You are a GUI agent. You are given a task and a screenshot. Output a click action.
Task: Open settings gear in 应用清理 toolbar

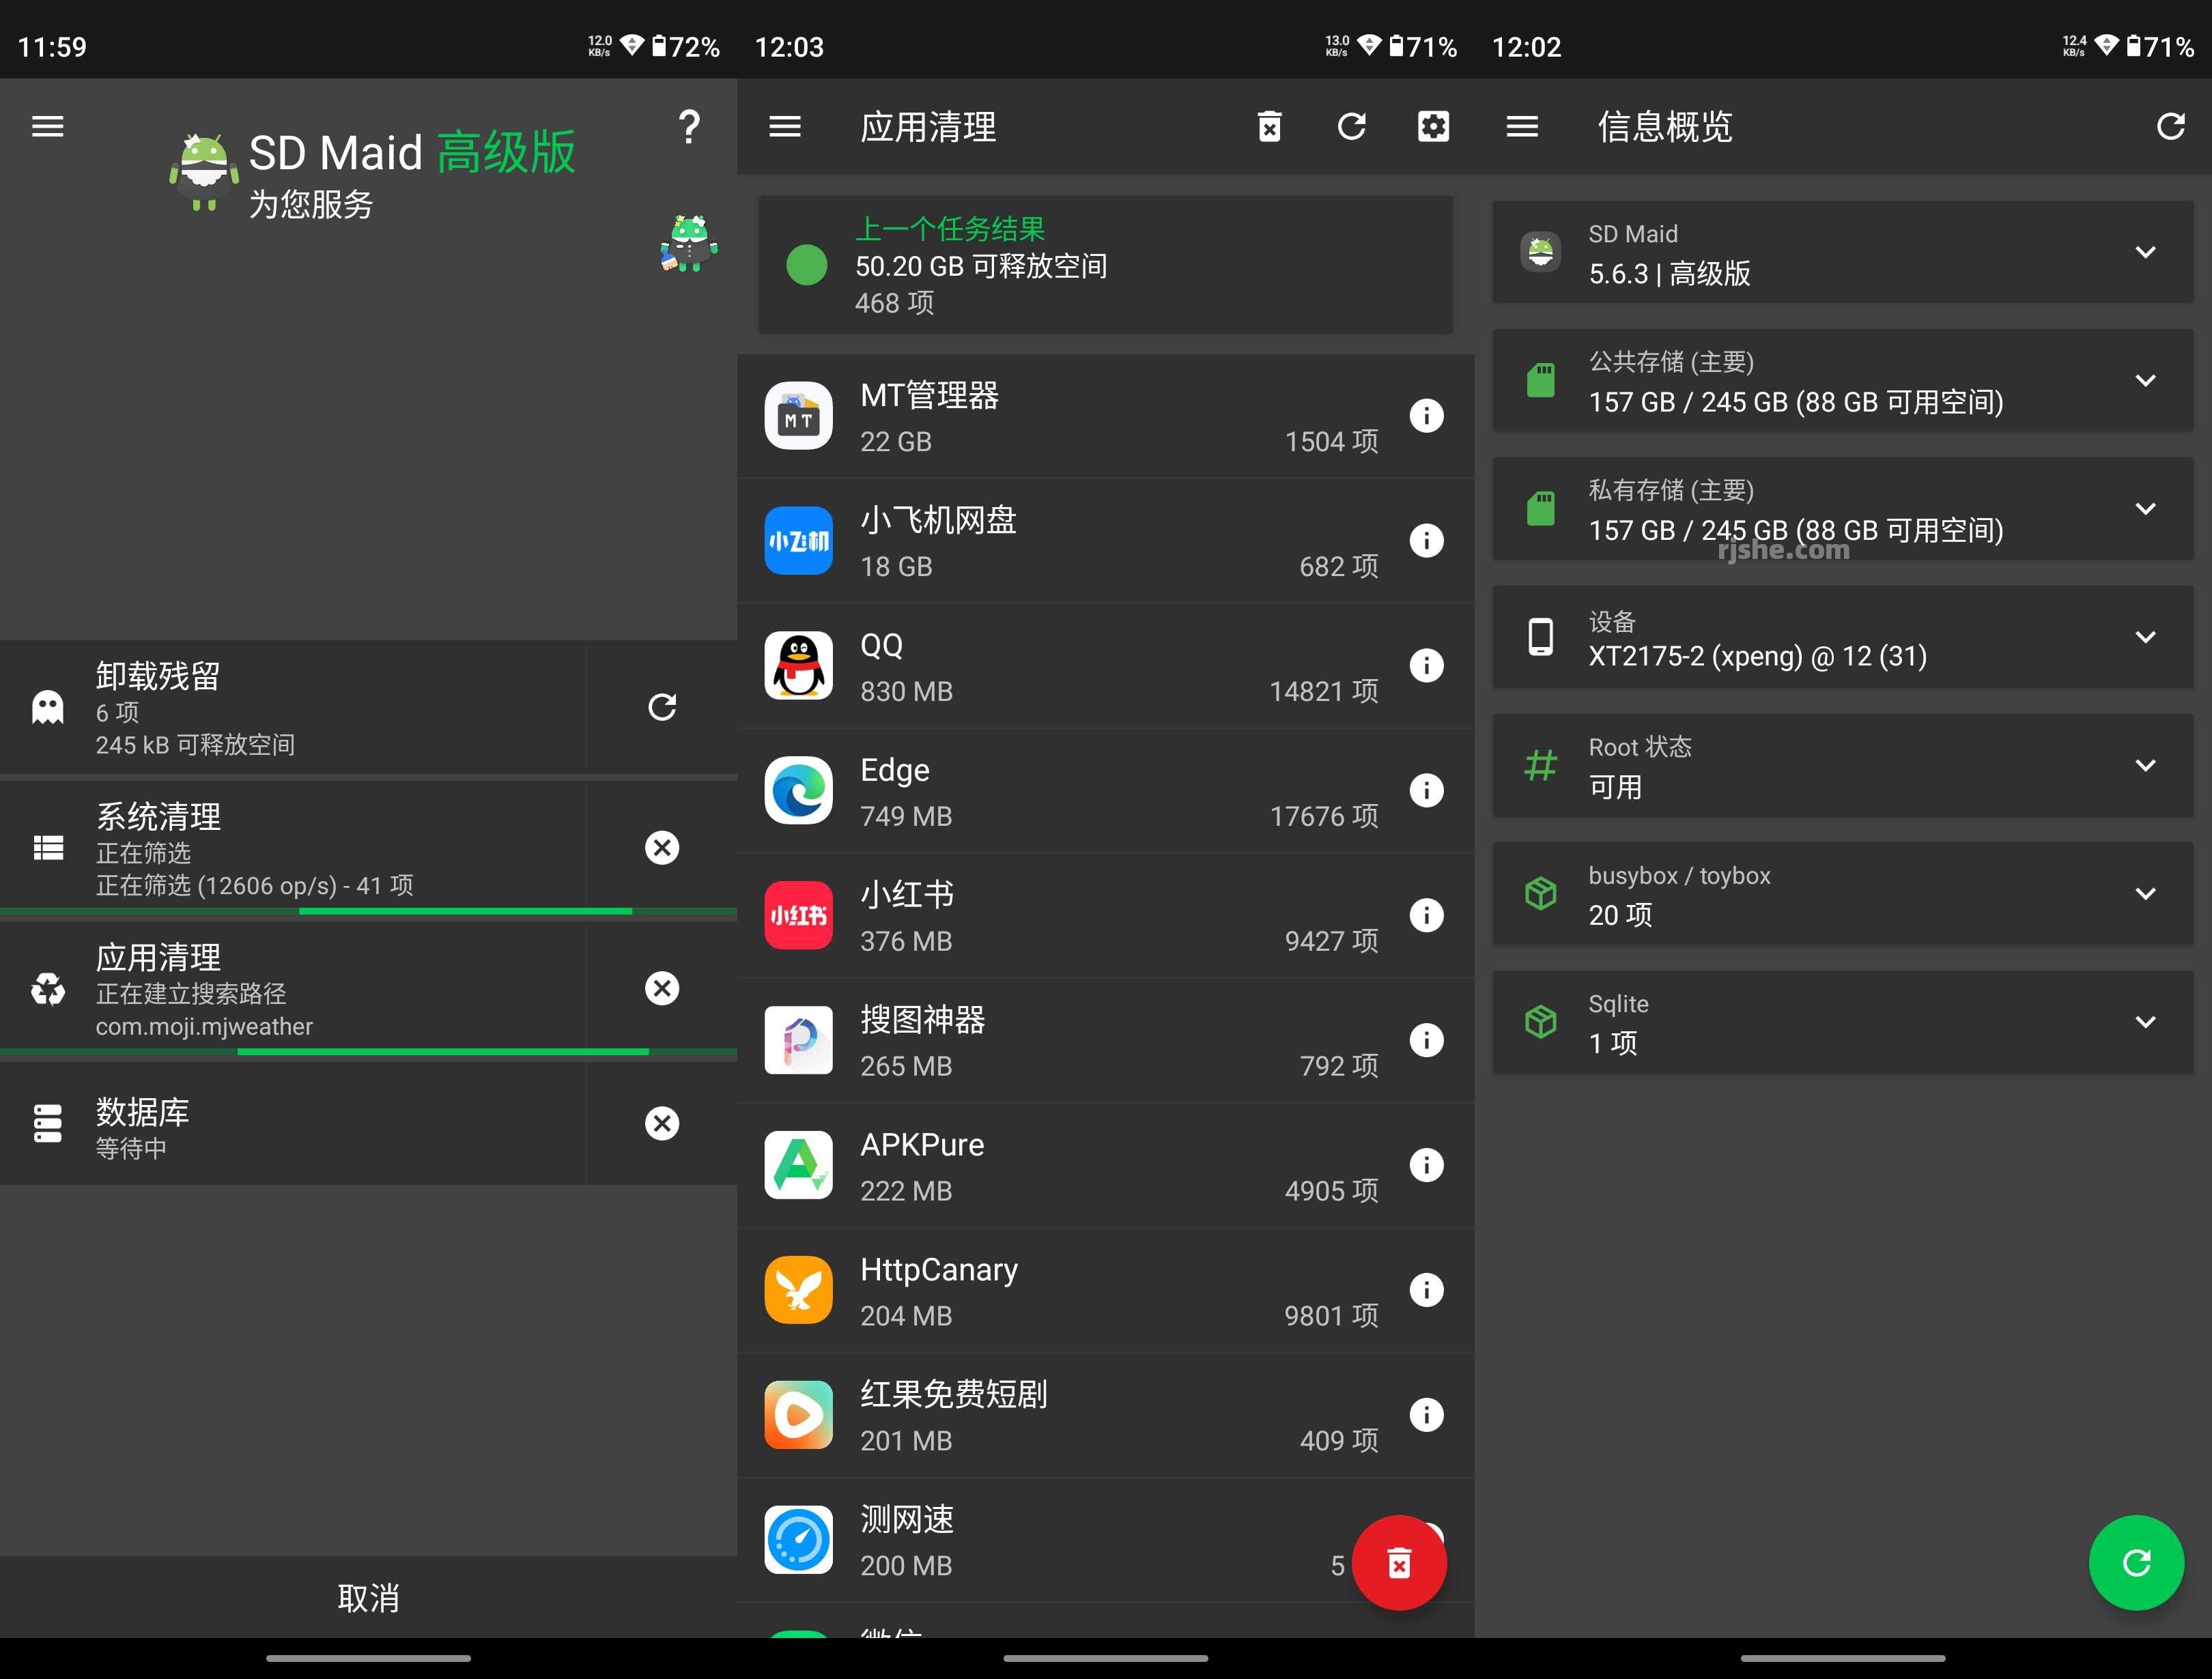tap(1433, 127)
